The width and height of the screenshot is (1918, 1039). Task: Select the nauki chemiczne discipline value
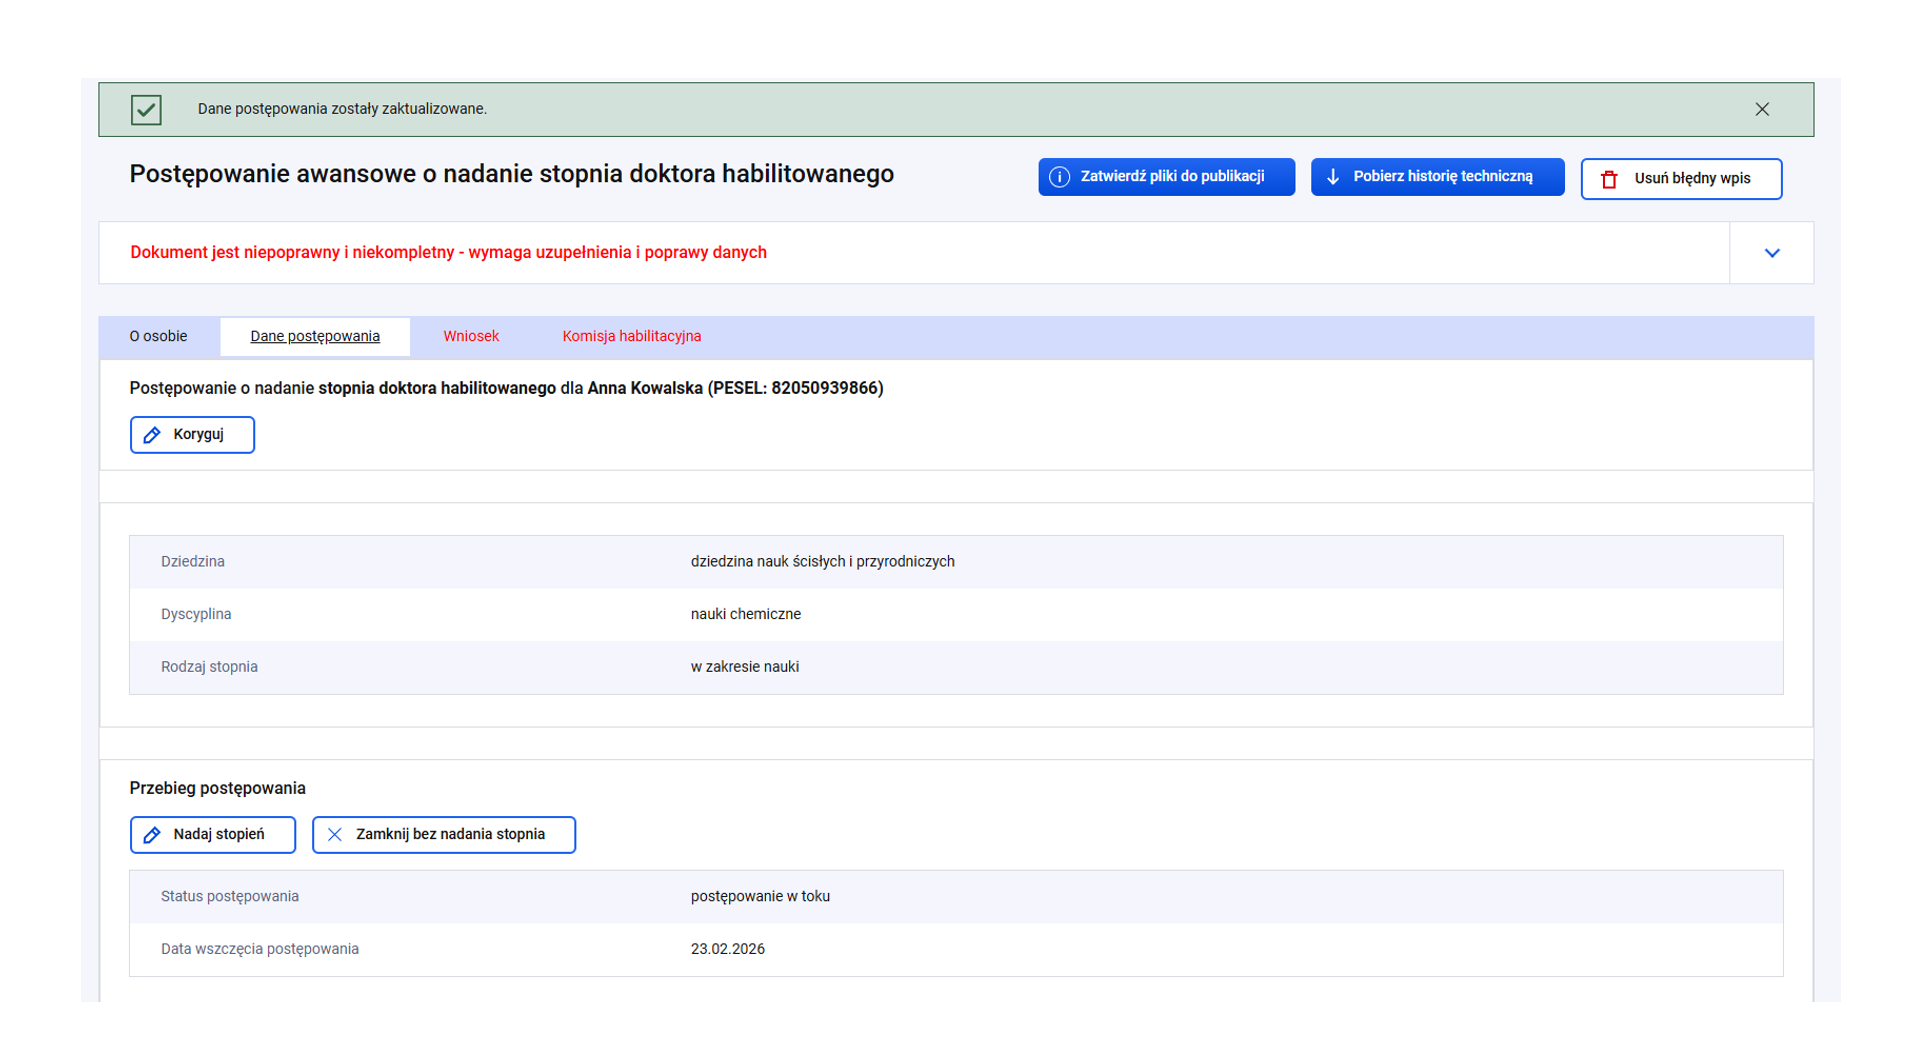(745, 615)
